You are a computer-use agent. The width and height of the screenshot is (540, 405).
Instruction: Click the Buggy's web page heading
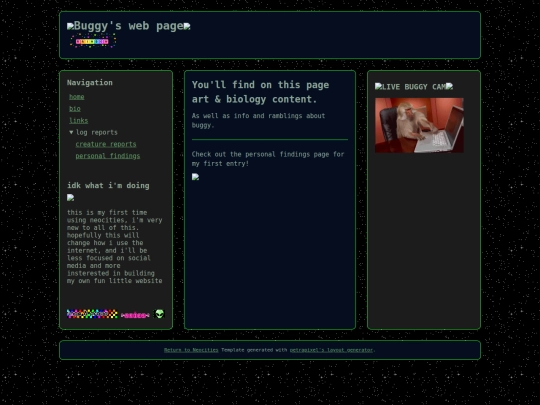click(x=128, y=26)
